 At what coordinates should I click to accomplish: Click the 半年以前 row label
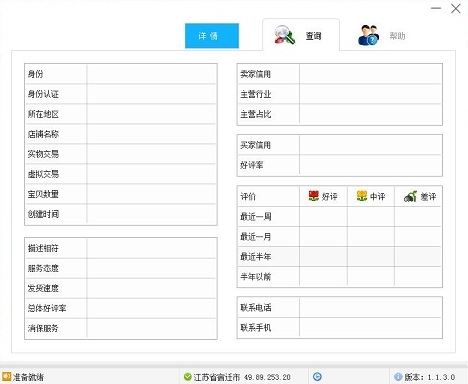[x=256, y=277]
